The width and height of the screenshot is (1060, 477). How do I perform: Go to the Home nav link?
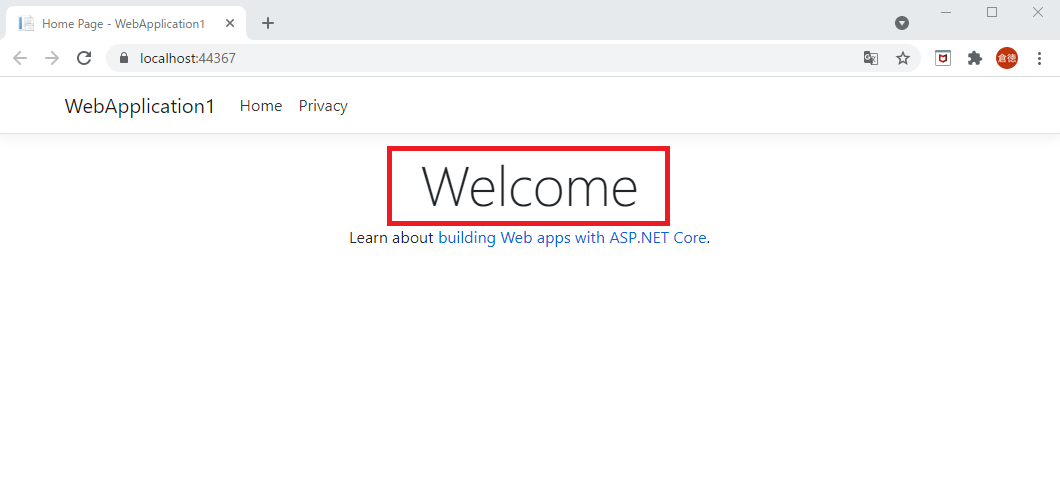[261, 106]
